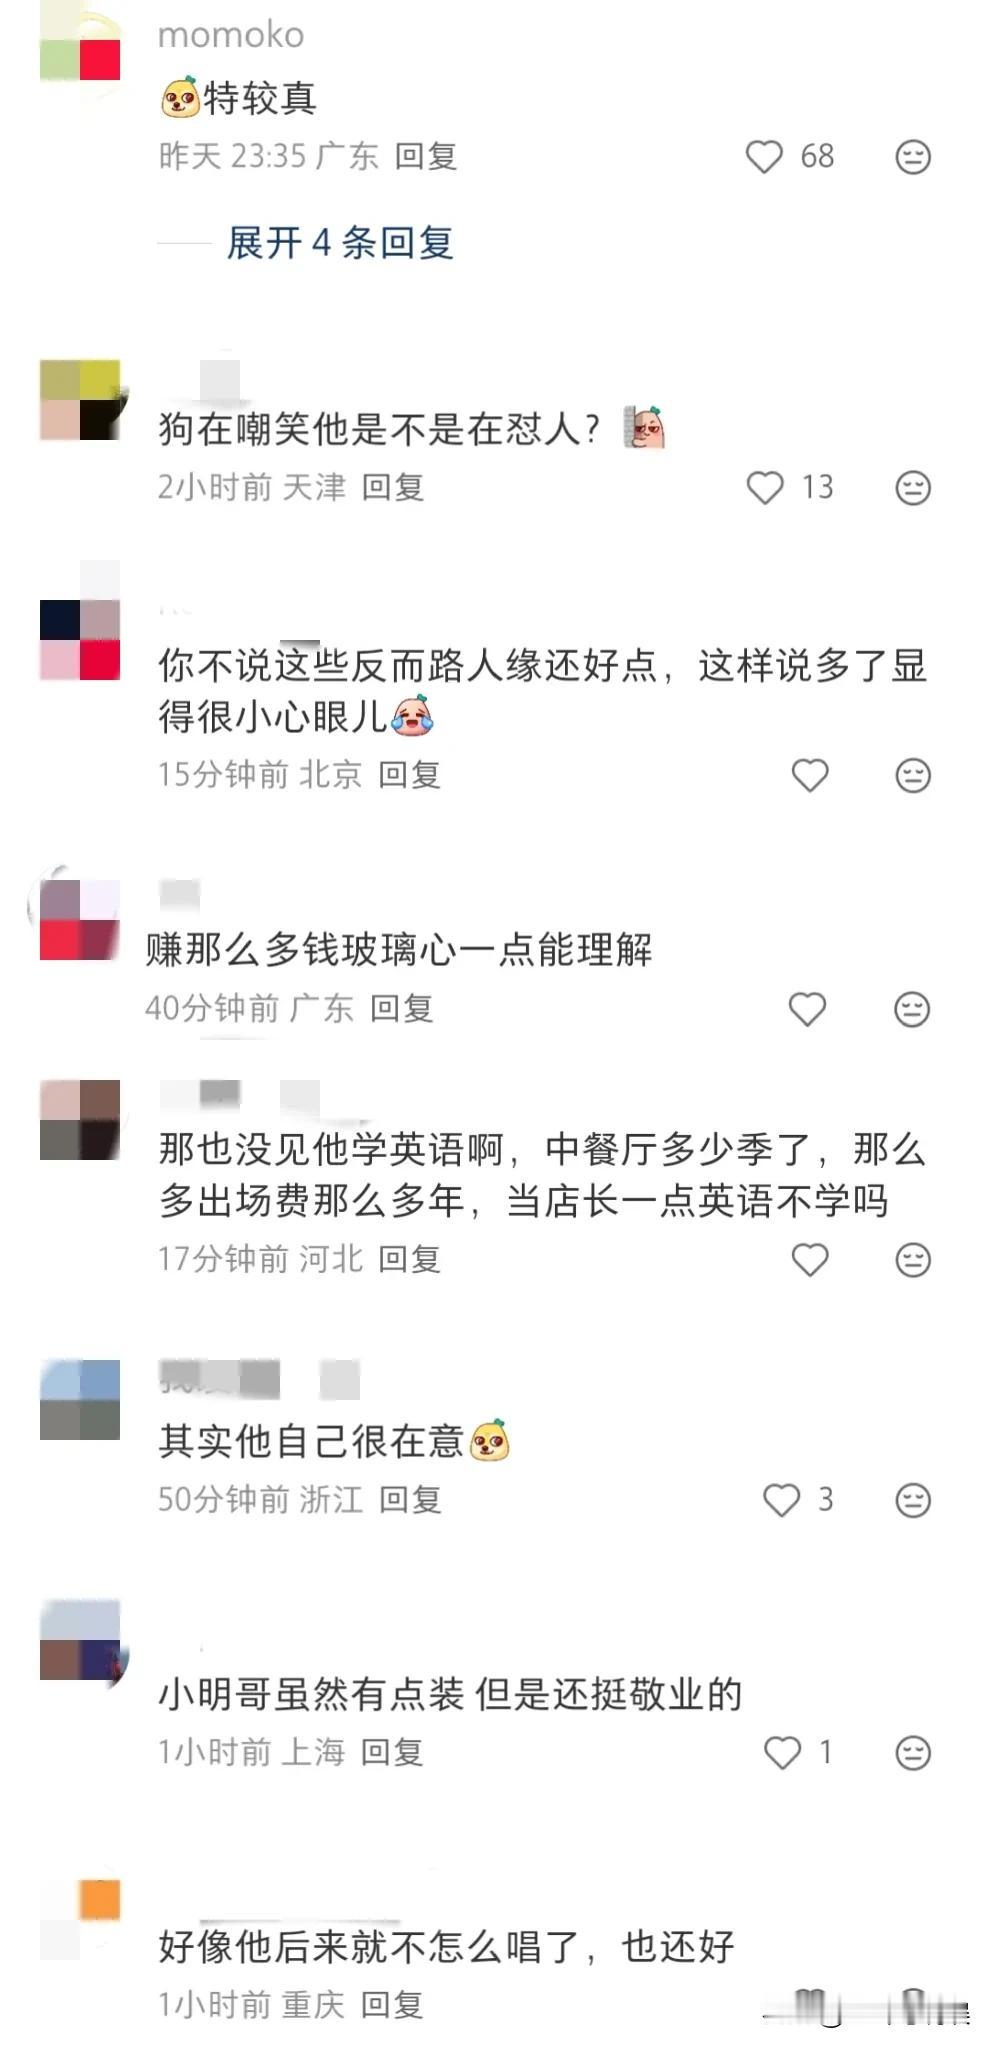Tap dislike icon on the Beijing comment

point(912,775)
